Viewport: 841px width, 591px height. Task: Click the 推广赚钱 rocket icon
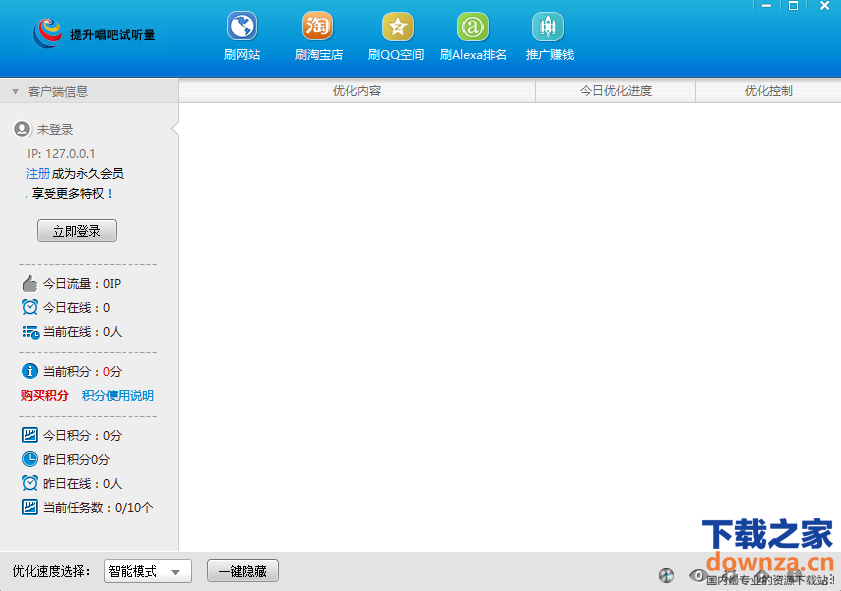pos(548,27)
